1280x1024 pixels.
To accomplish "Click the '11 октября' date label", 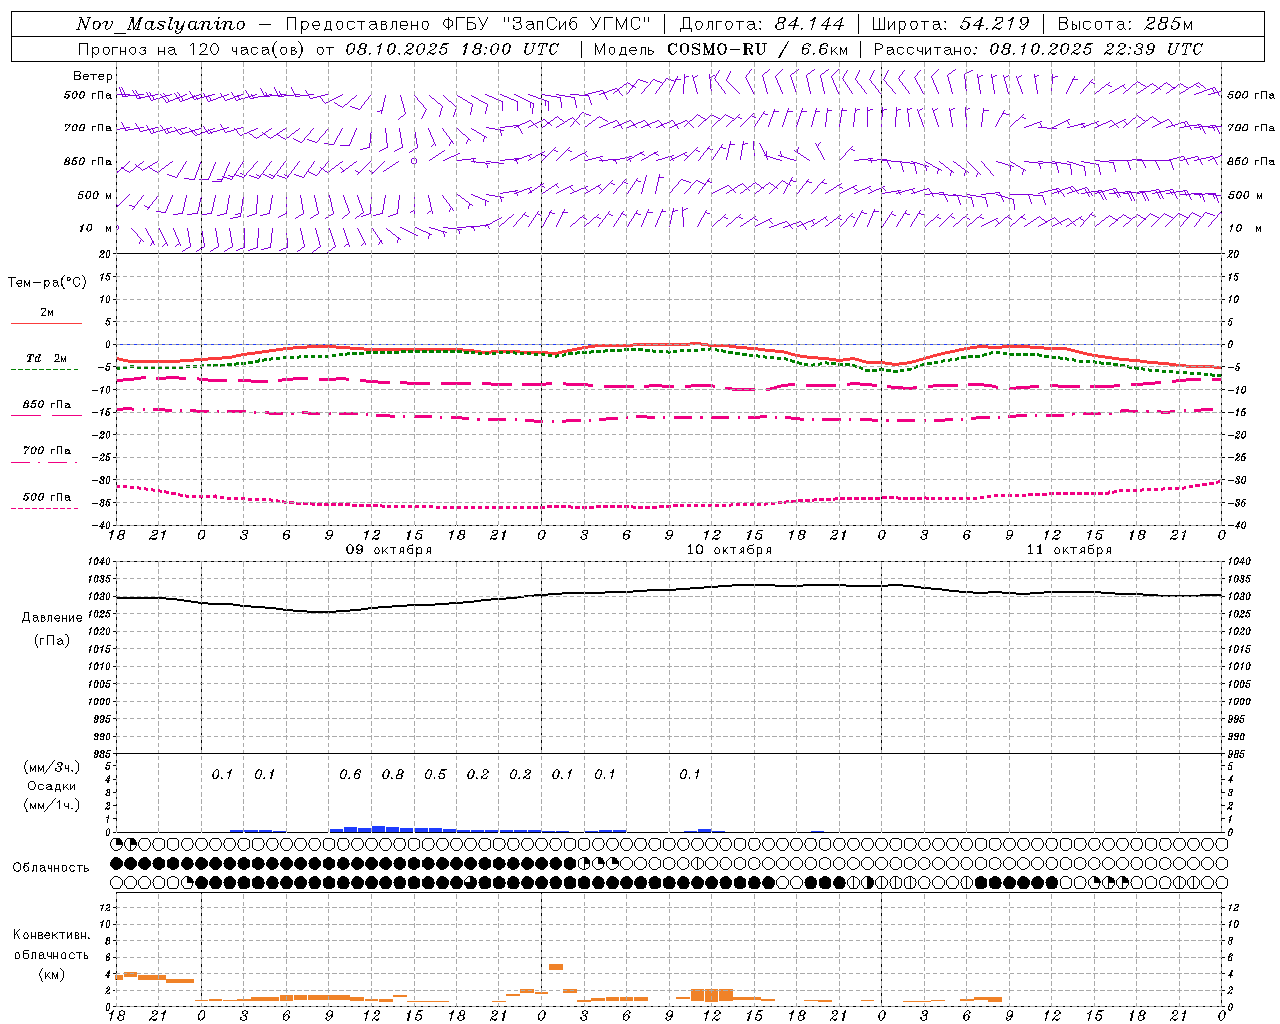I will pos(1068,550).
